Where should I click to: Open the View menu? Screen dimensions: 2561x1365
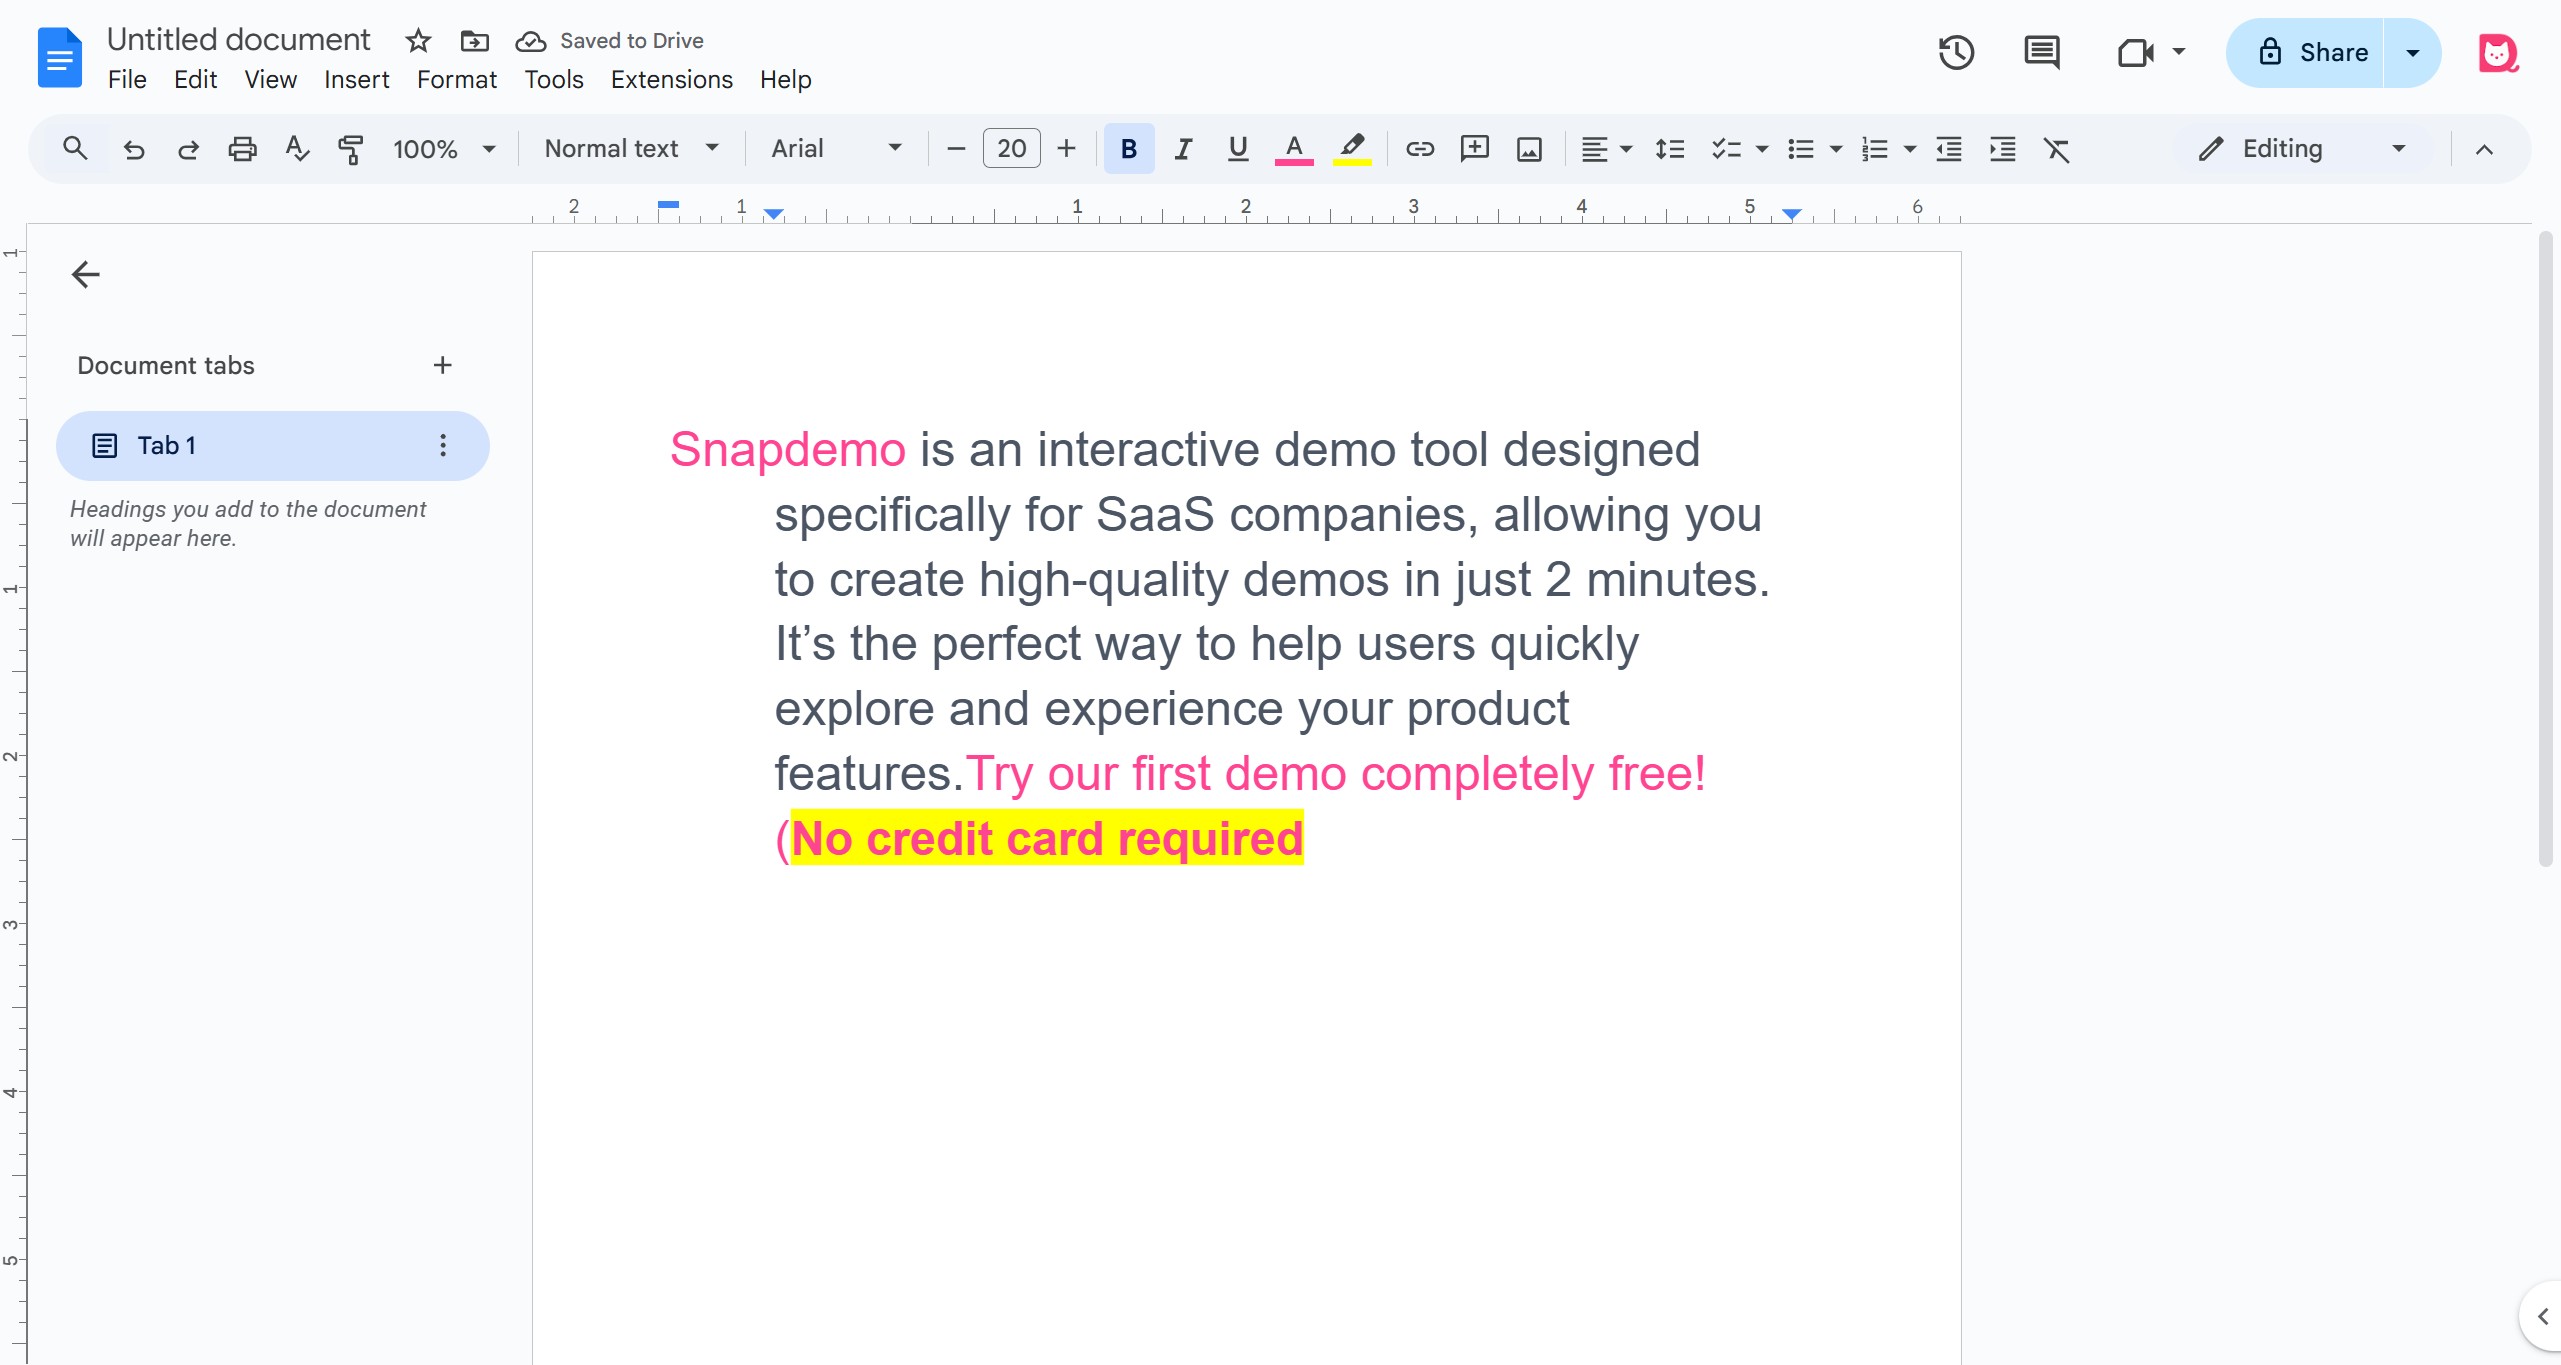[270, 80]
